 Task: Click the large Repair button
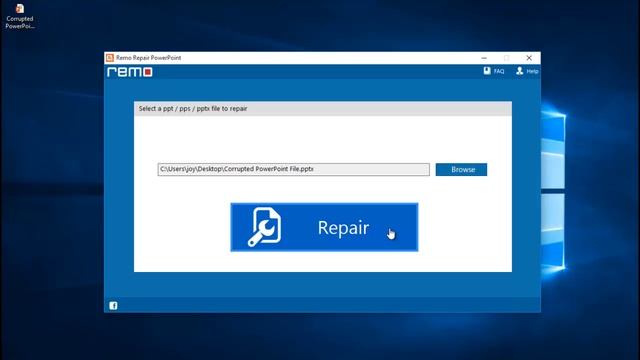tap(324, 227)
